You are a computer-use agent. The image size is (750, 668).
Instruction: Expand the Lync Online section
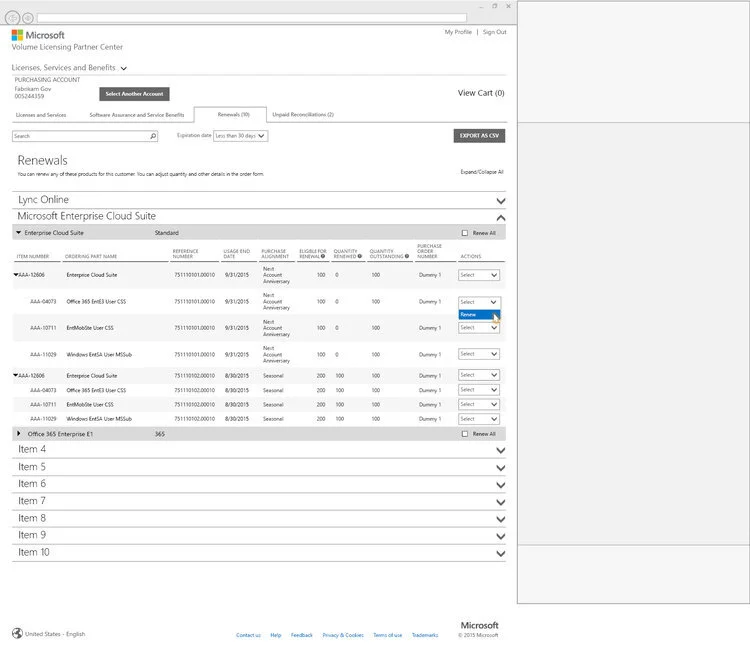(x=500, y=201)
